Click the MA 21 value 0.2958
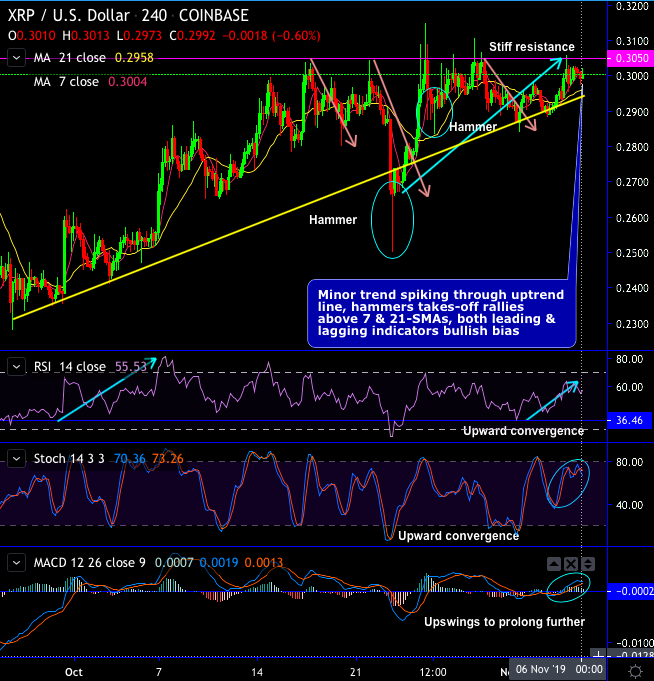This screenshot has height=681, width=654. [134, 58]
